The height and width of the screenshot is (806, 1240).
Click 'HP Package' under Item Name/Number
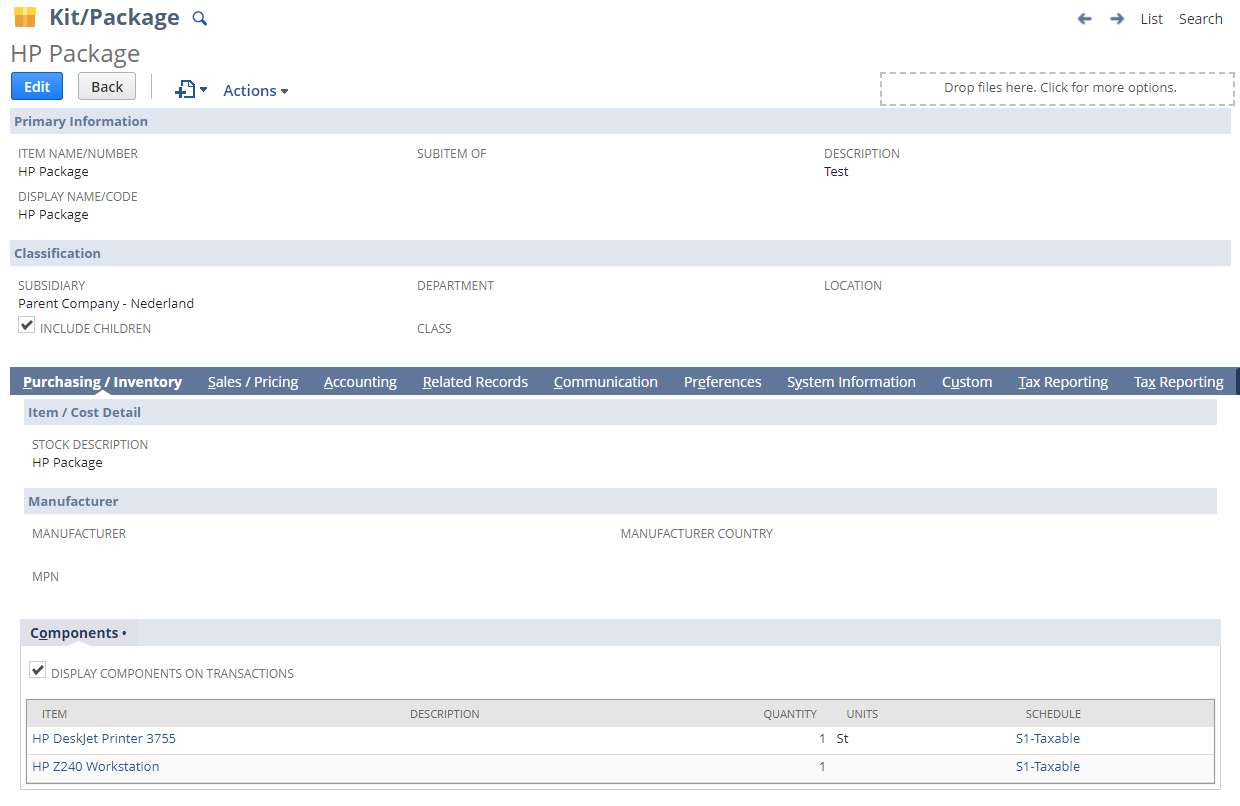(53, 171)
